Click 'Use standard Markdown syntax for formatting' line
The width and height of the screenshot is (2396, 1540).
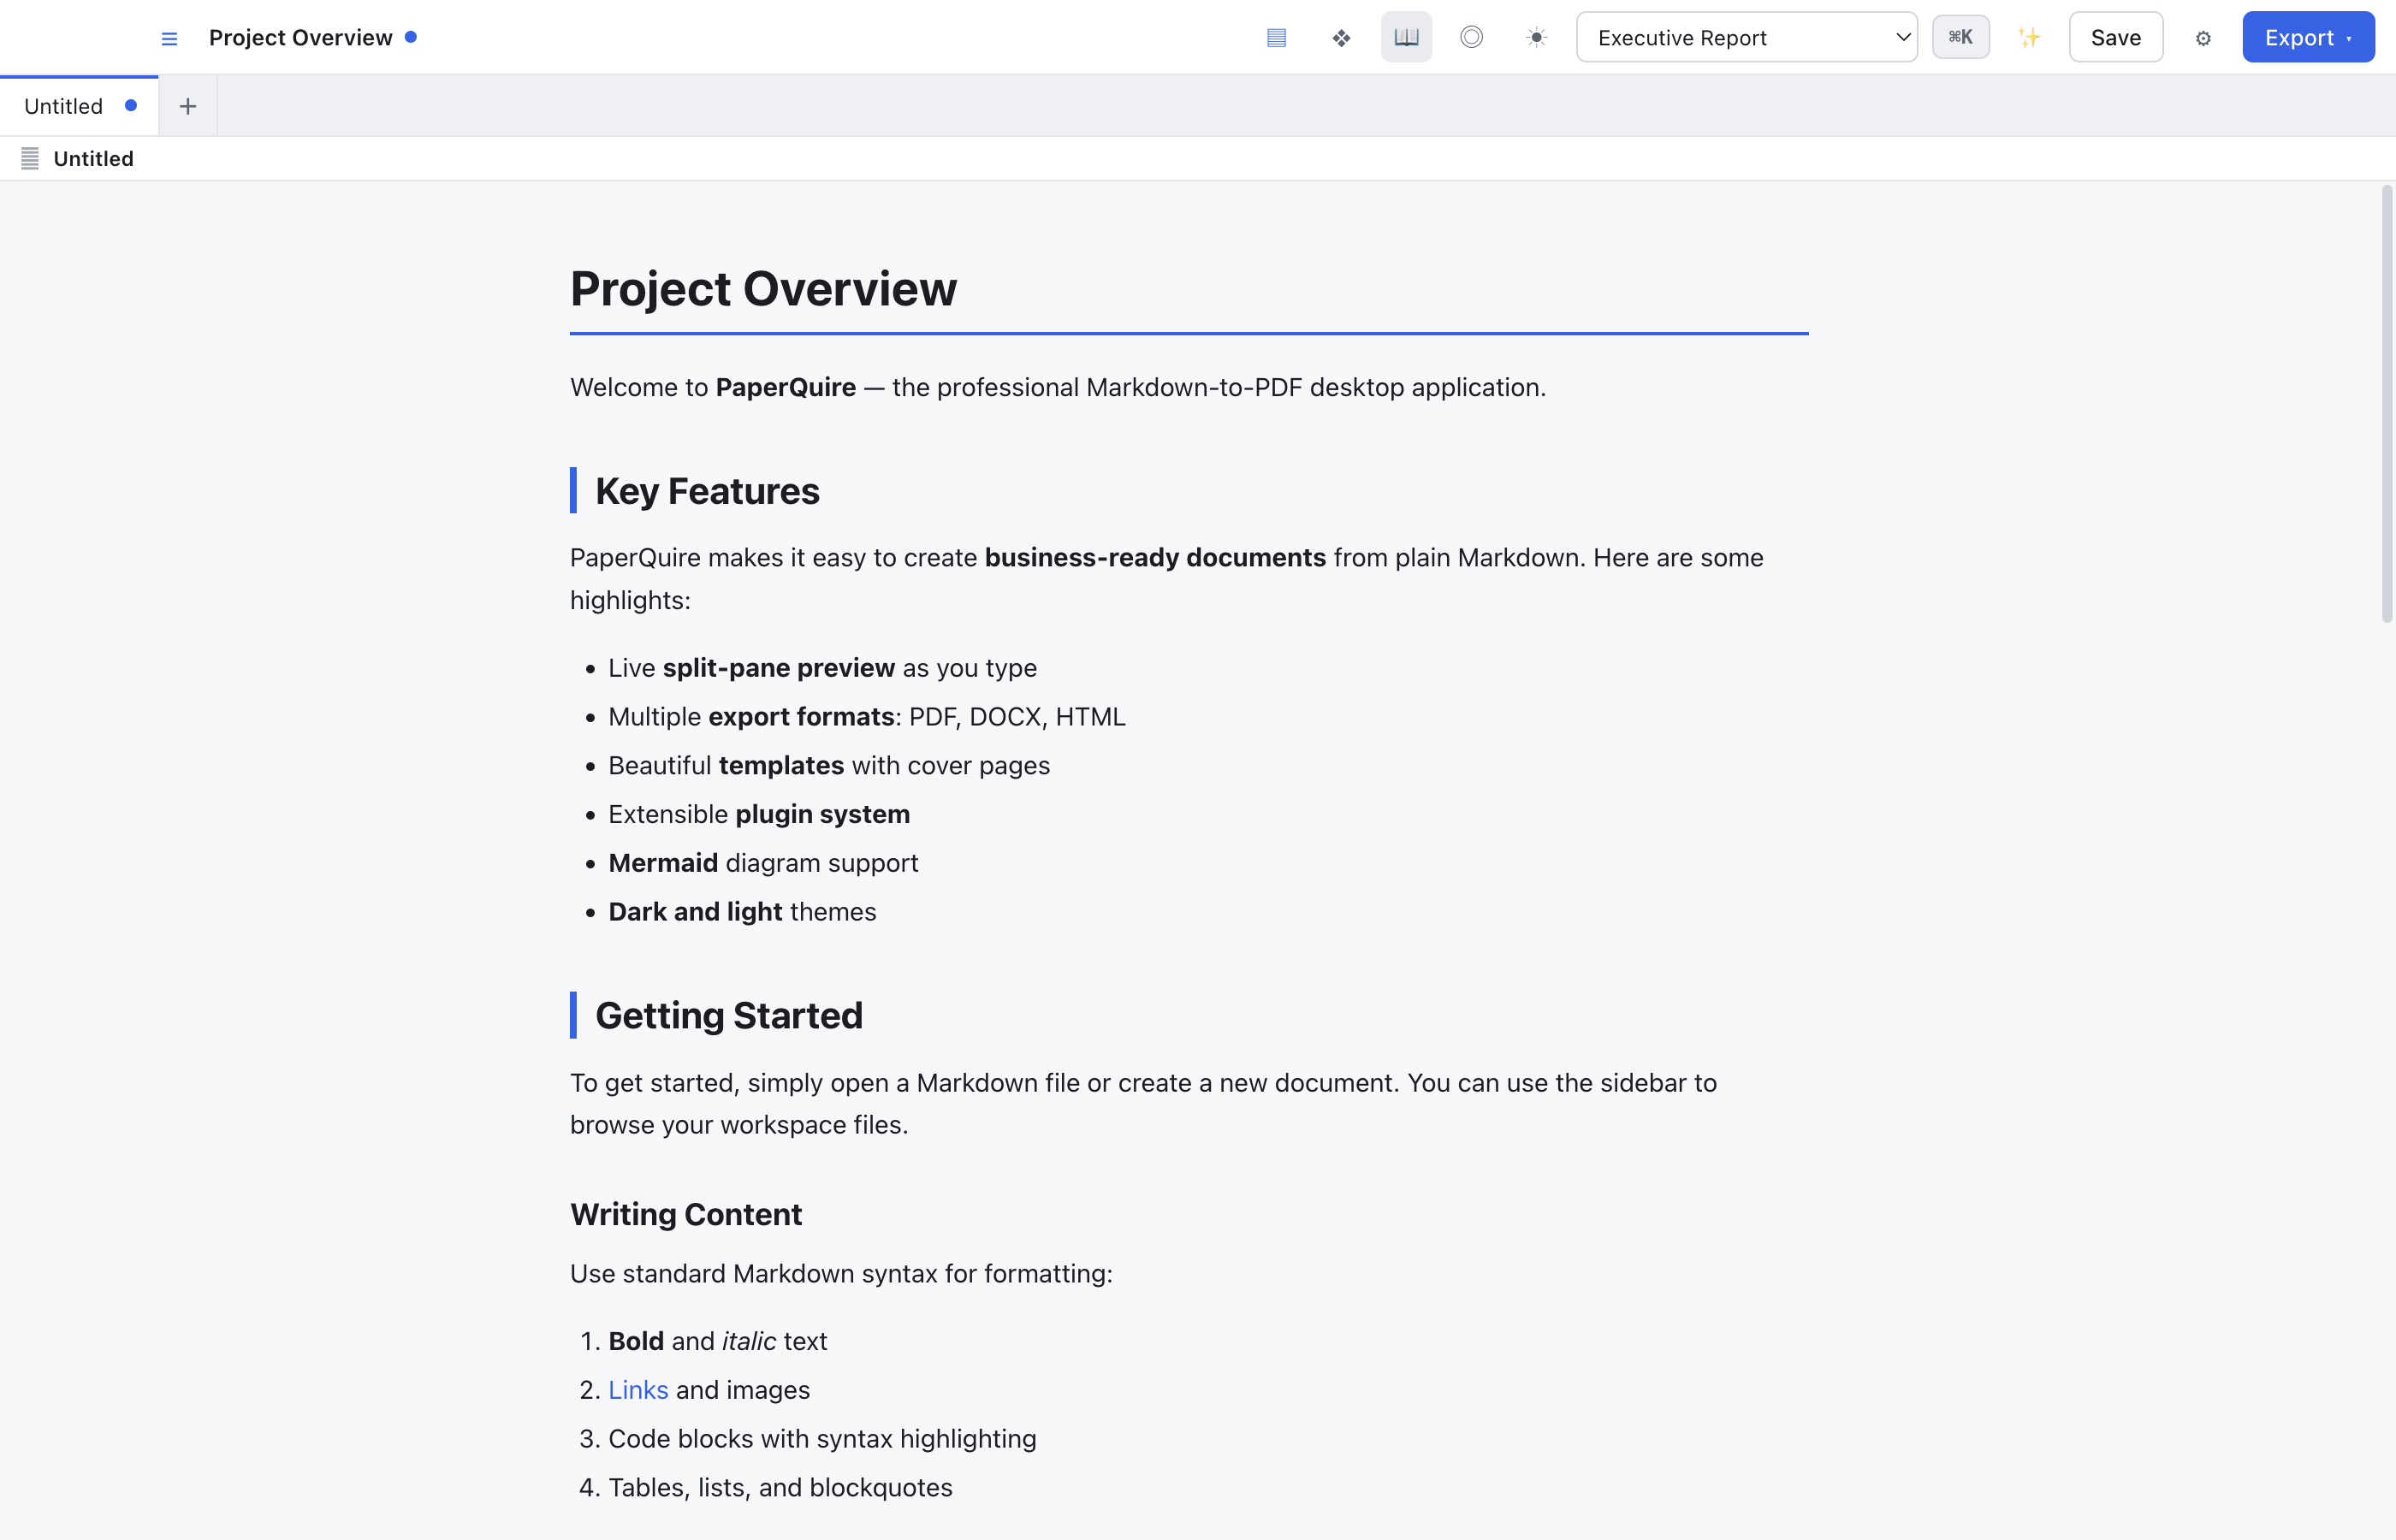click(x=841, y=1274)
